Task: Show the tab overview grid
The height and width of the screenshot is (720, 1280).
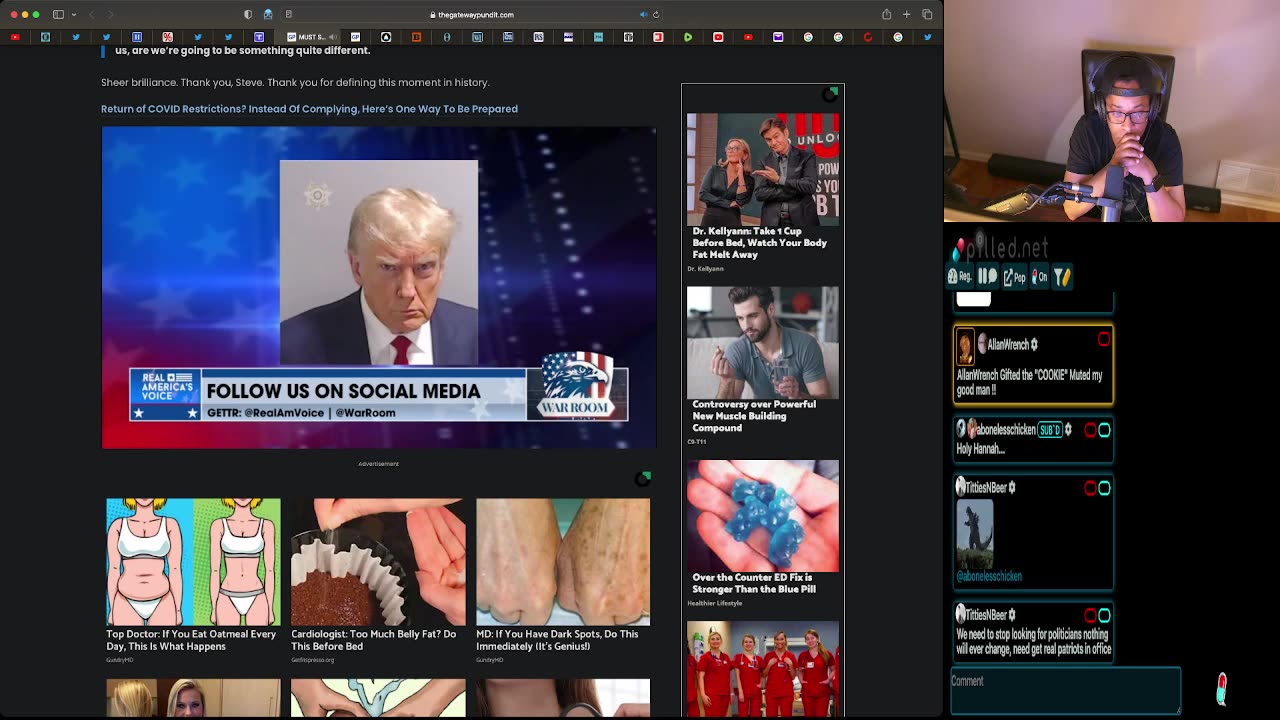Action: tap(927, 15)
